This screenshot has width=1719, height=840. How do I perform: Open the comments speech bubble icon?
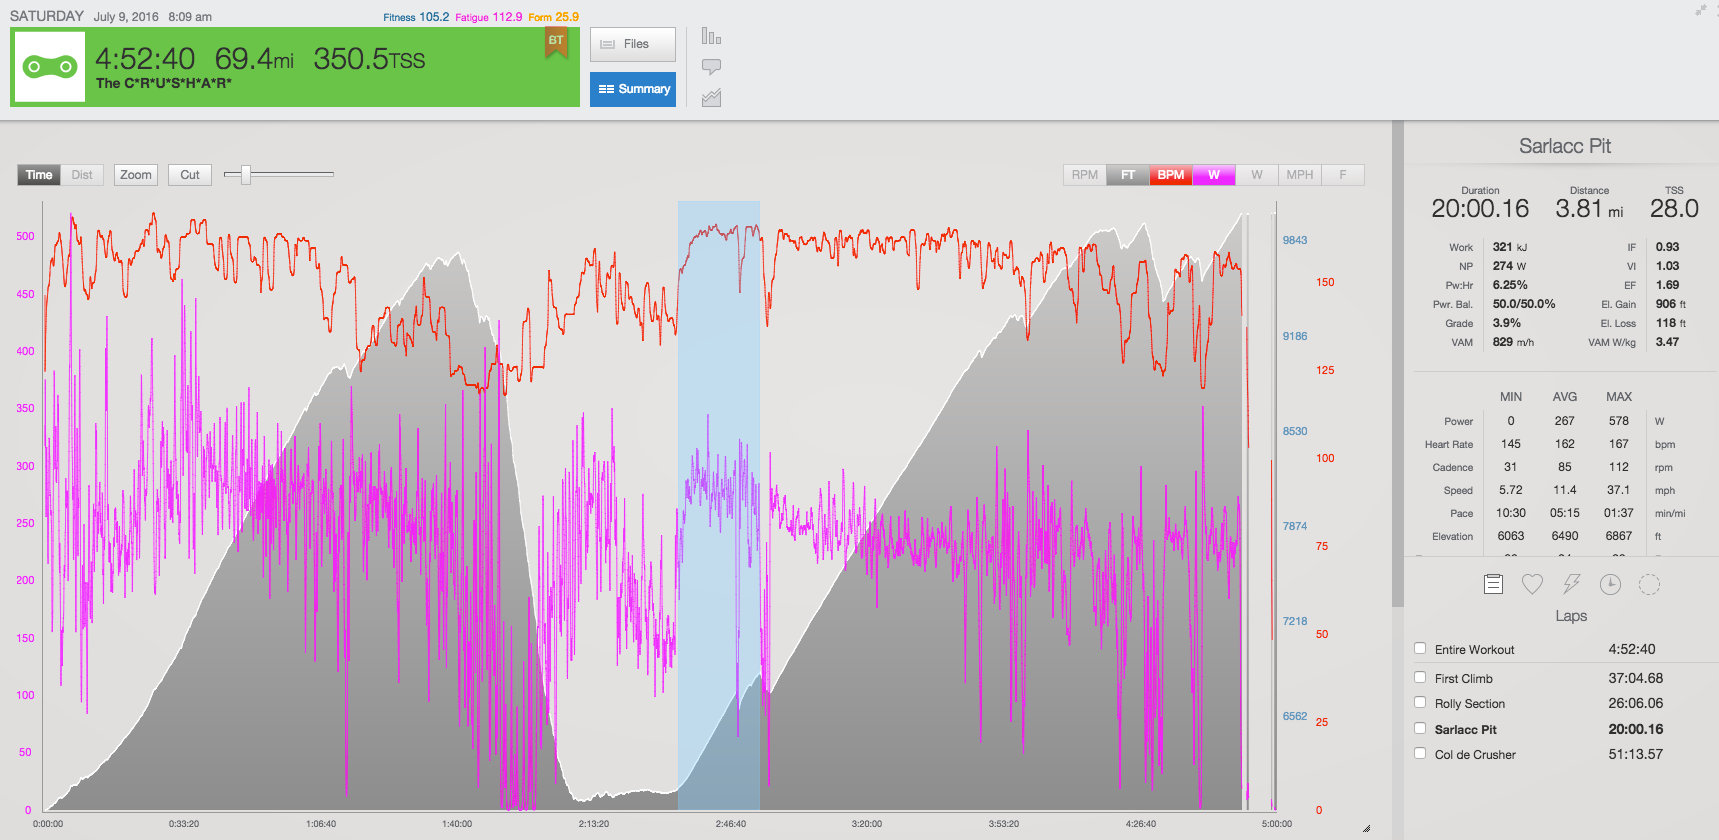(711, 67)
